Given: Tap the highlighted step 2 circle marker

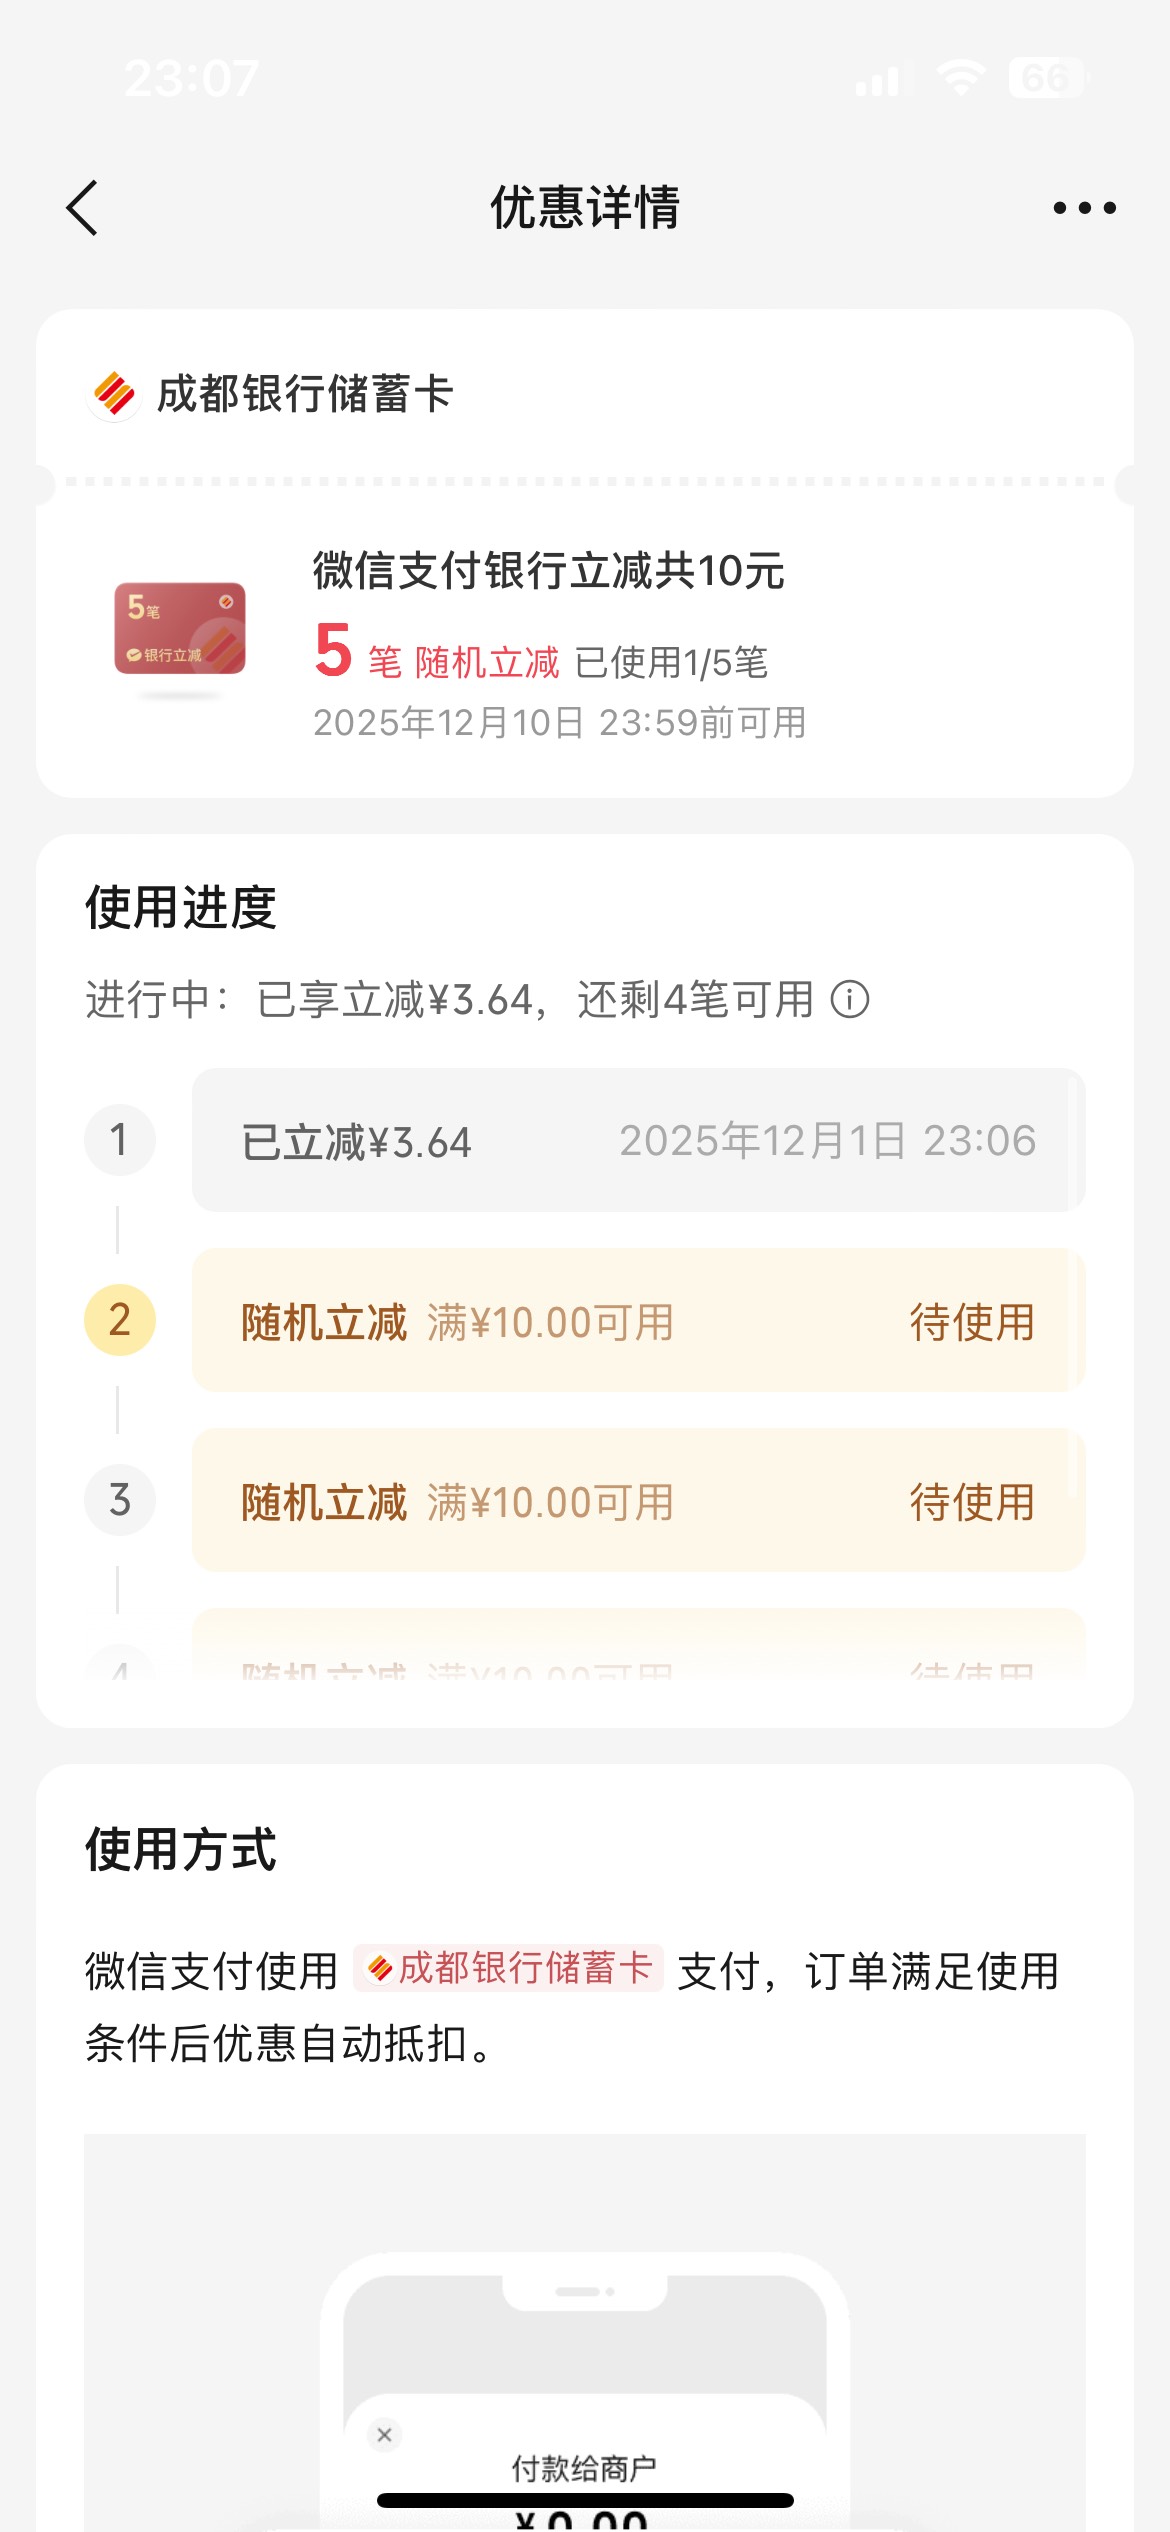Looking at the screenshot, I should point(120,1320).
